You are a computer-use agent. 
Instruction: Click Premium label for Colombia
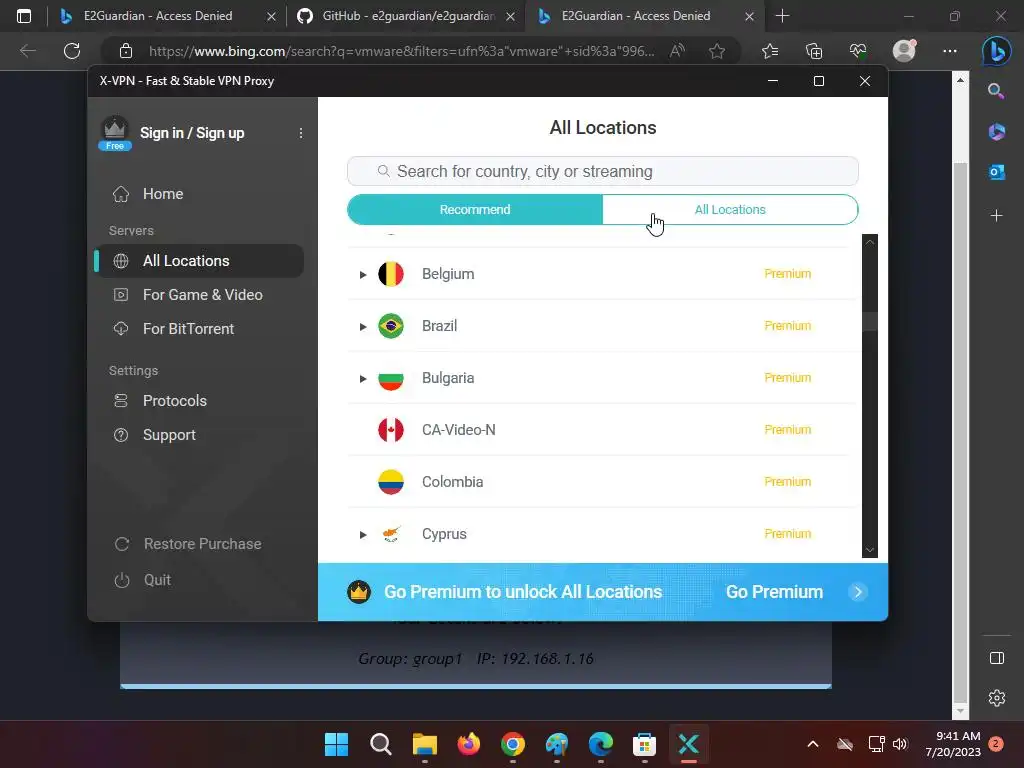click(788, 482)
